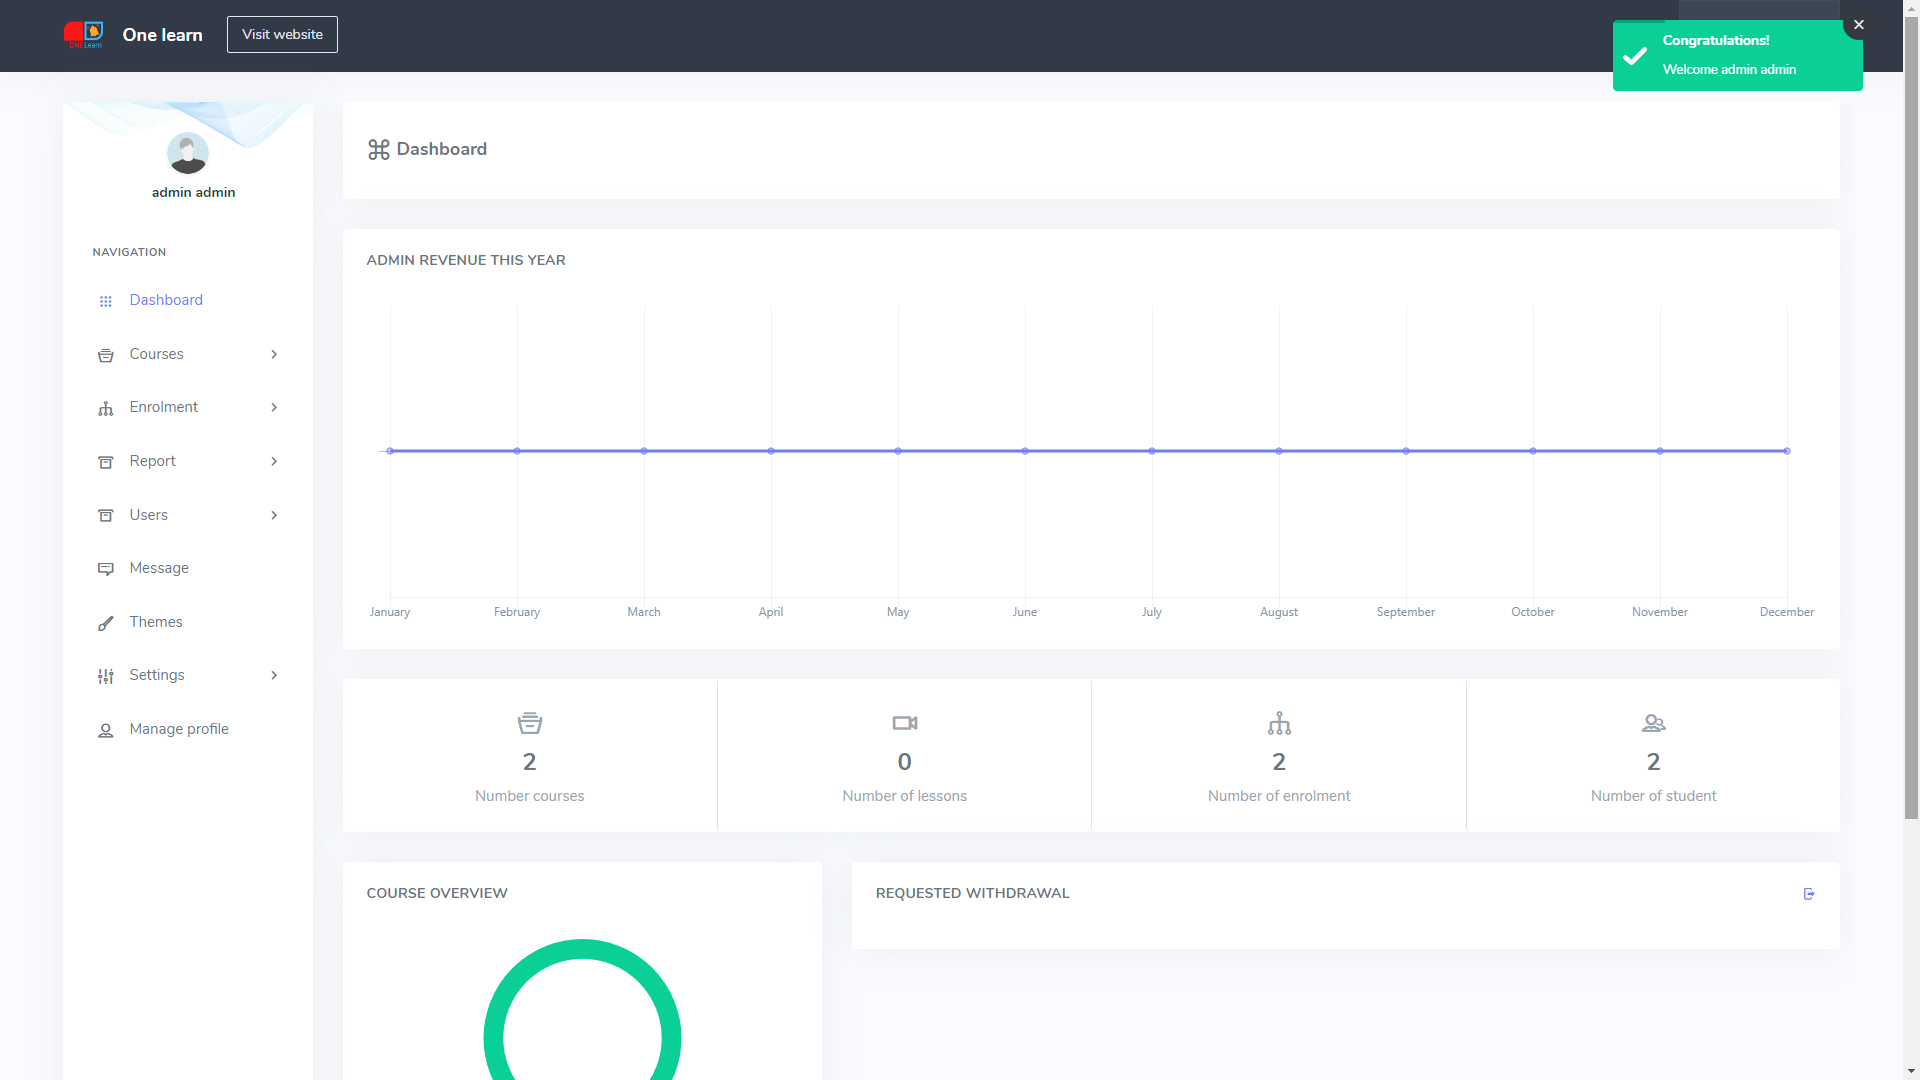Expand the Settings menu chevron
Viewport: 1920px width, 1080px height.
[x=274, y=675]
